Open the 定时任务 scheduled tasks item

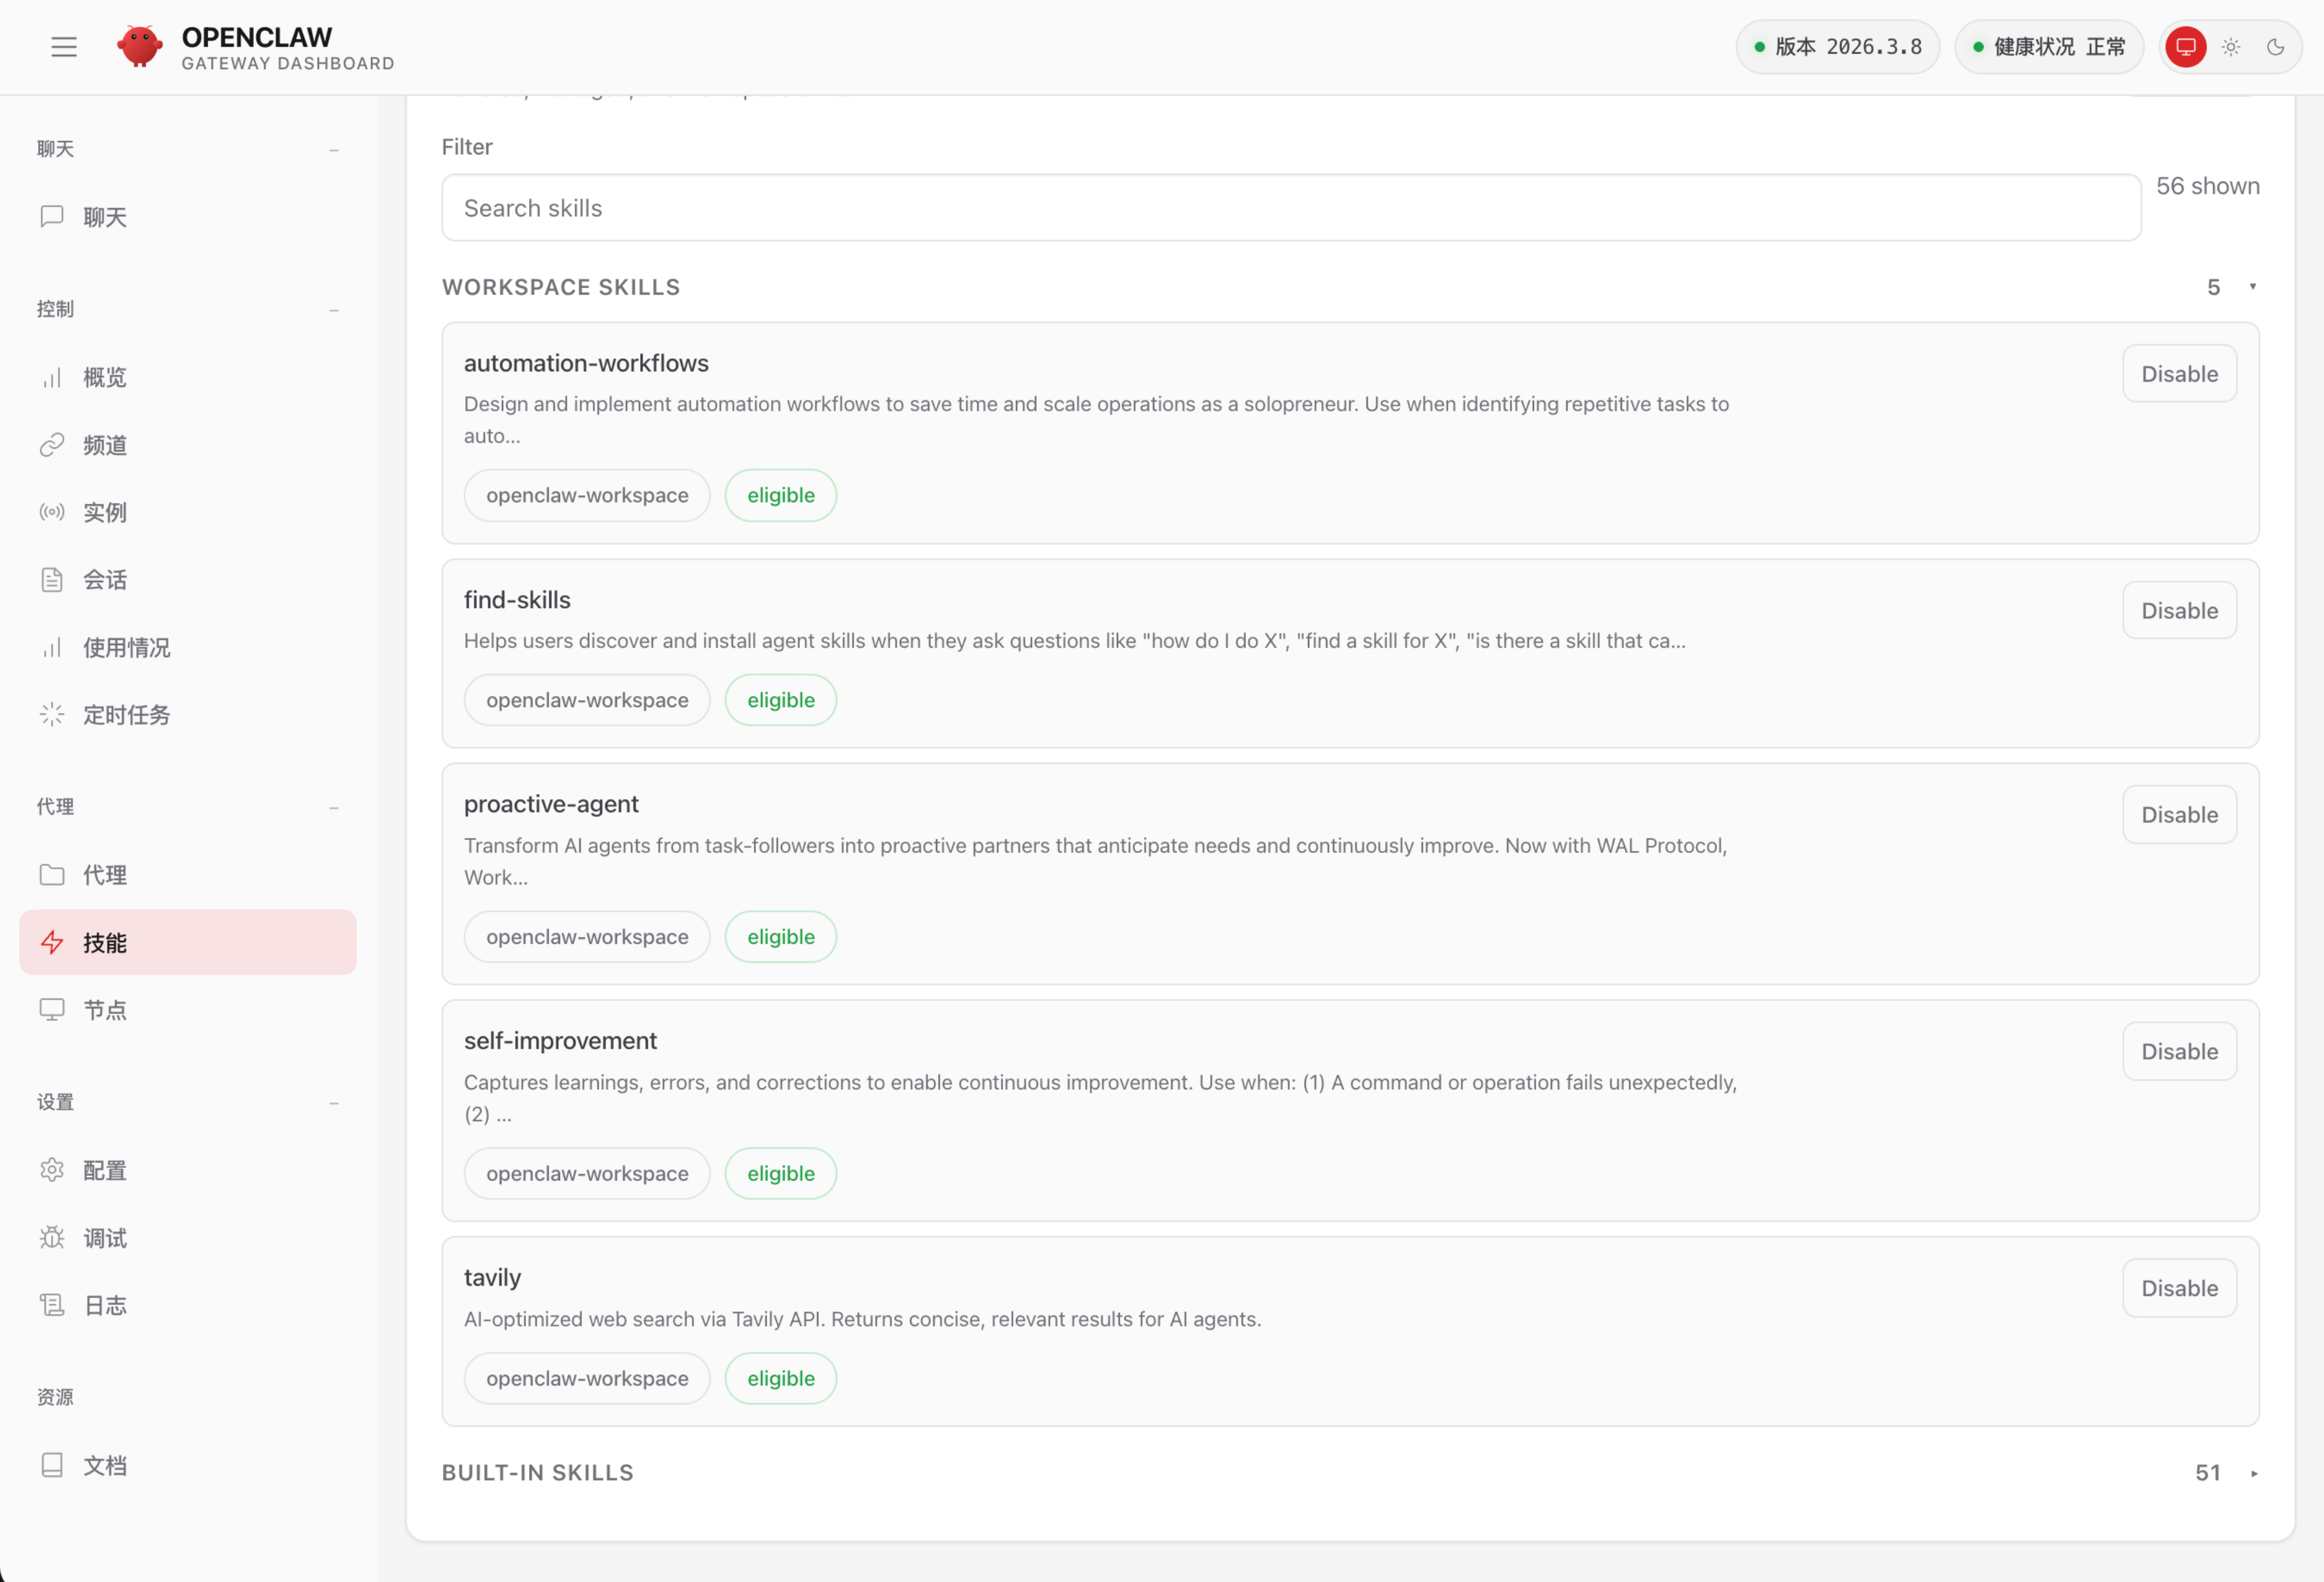coord(126,715)
